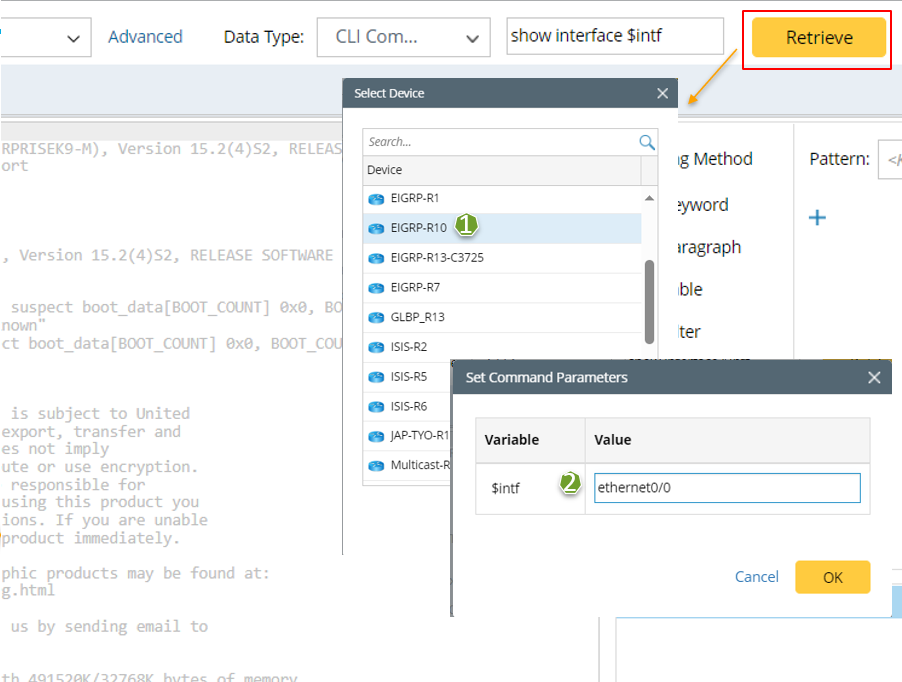
Task: Click the router icon beside EIGRP-R13-C3725
Action: point(376,258)
